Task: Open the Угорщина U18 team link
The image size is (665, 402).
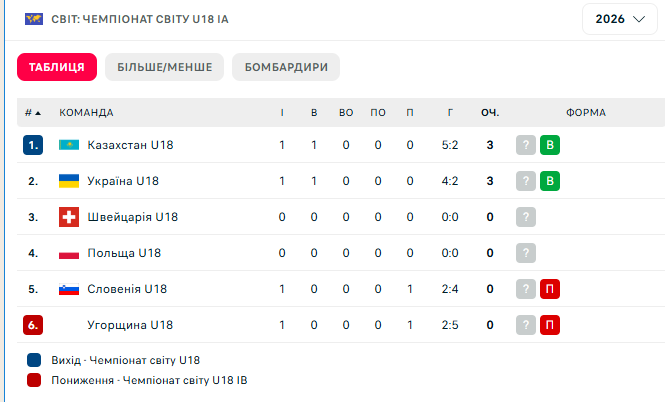Action: tap(130, 325)
